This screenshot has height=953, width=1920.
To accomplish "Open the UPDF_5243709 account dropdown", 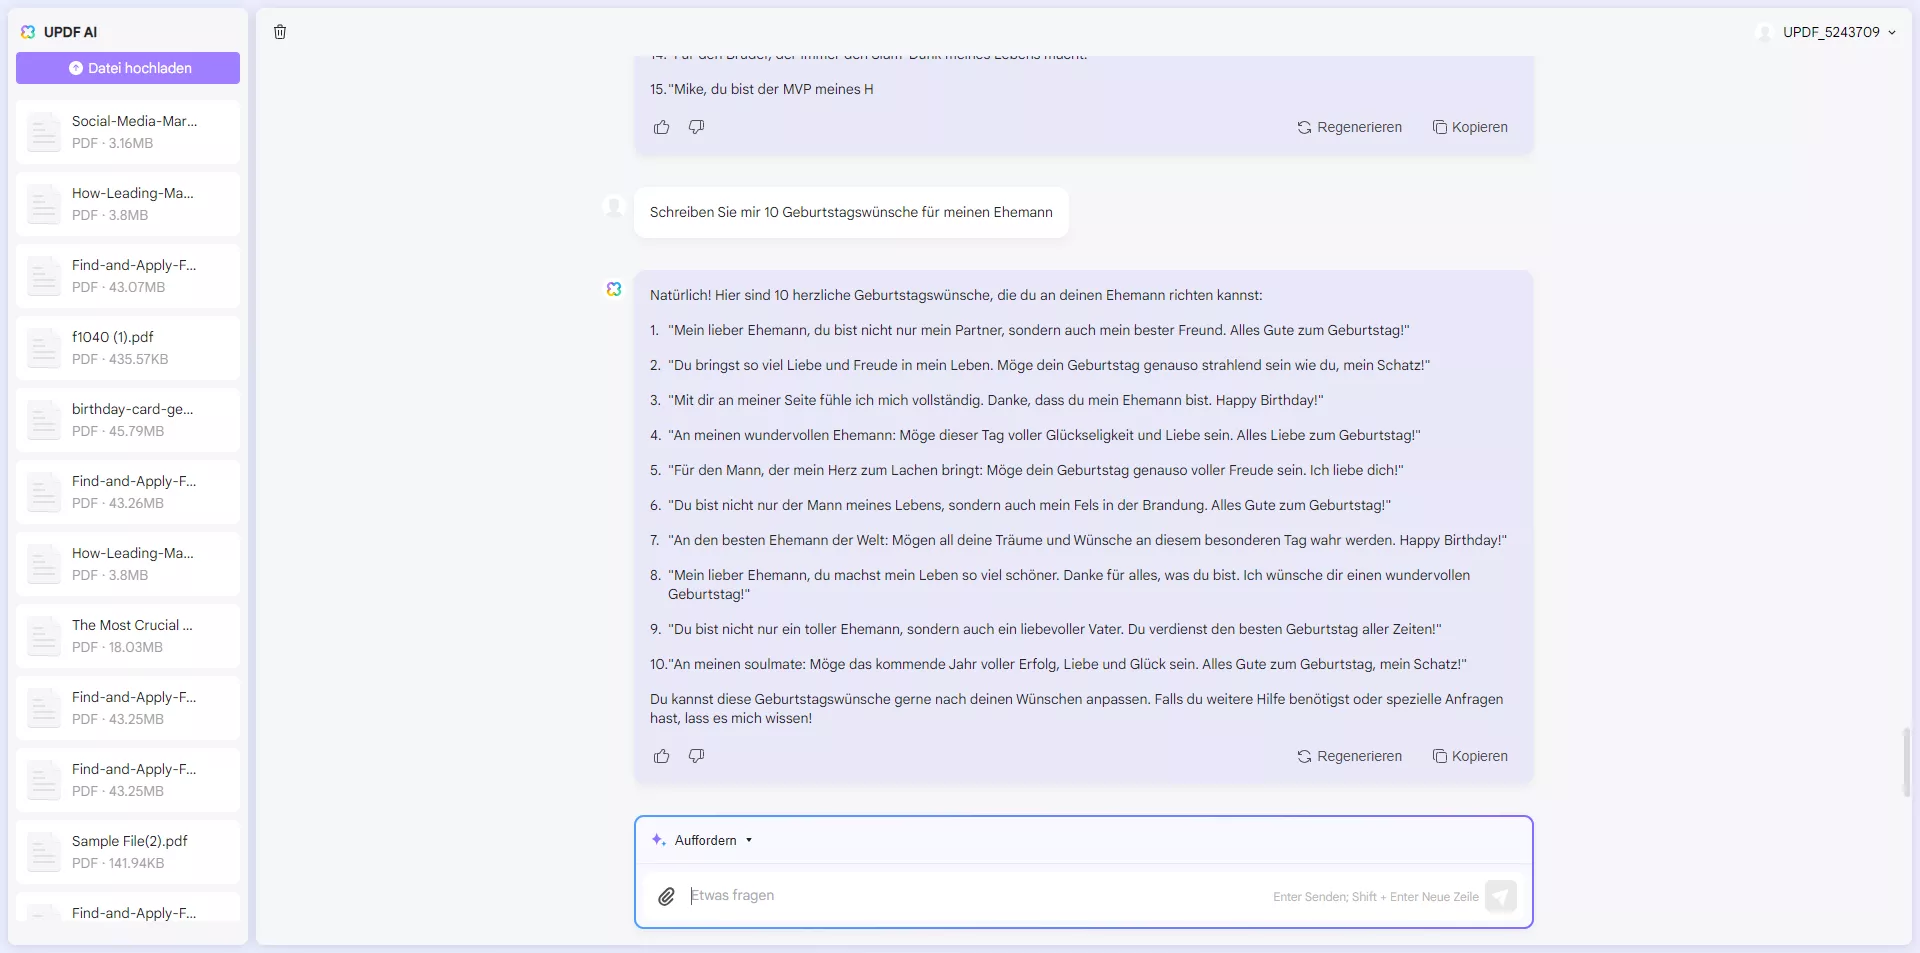I will point(1827,32).
